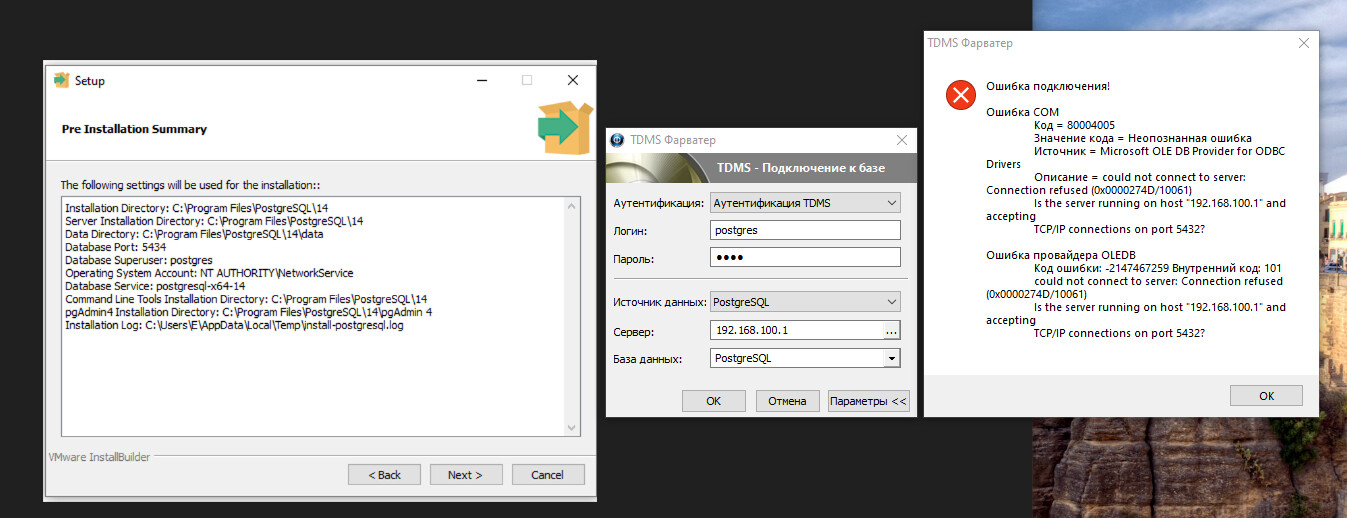This screenshot has height=518, width=1347.
Task: Collapse options with Параметры << button
Action: tap(868, 401)
